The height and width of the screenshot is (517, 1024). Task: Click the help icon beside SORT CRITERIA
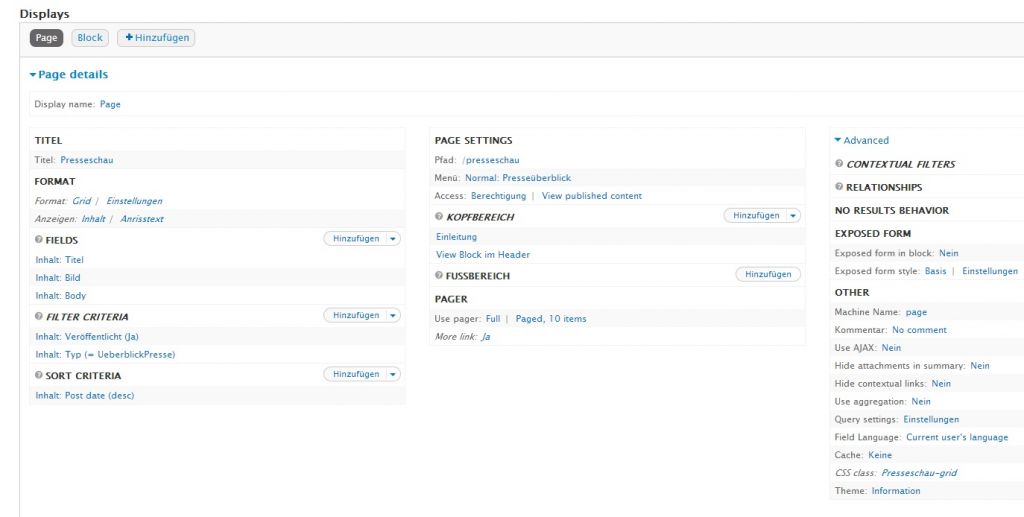click(39, 376)
